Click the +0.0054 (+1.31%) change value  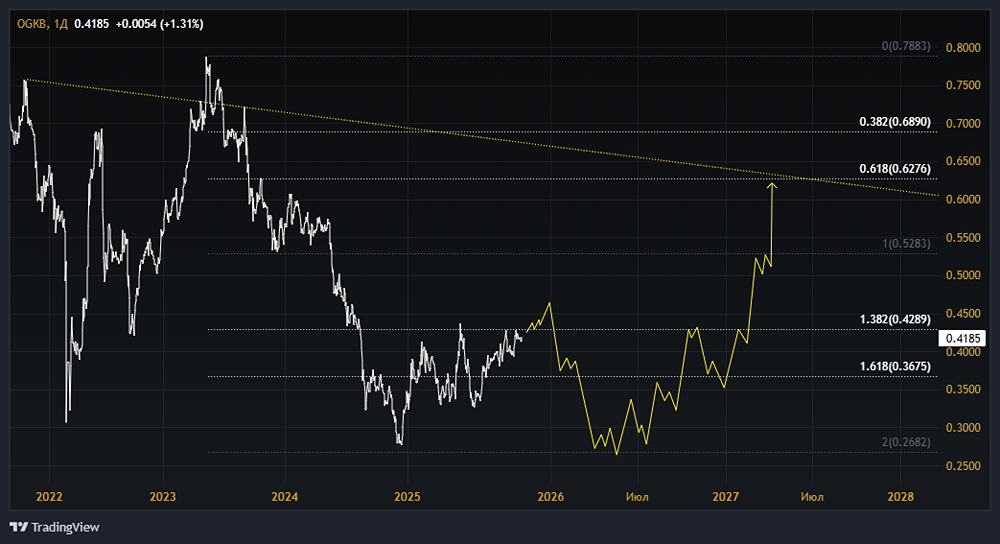159,24
